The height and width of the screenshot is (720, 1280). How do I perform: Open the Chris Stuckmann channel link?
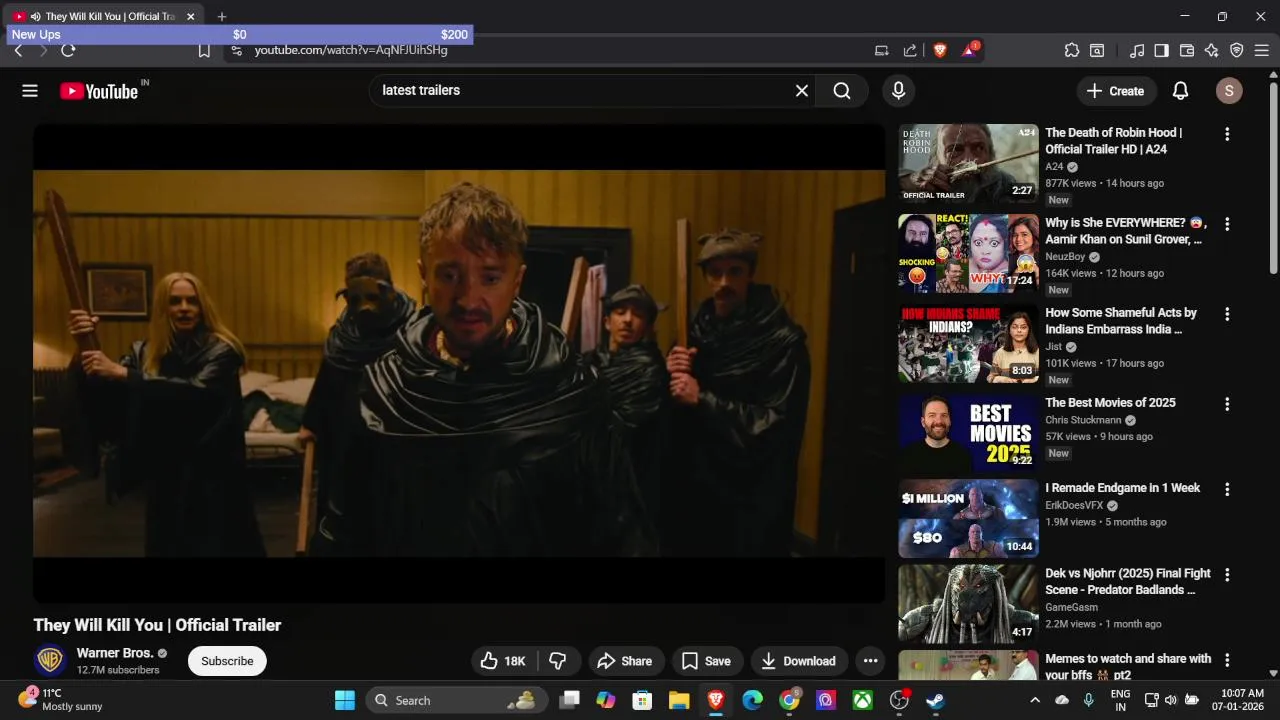1083,420
